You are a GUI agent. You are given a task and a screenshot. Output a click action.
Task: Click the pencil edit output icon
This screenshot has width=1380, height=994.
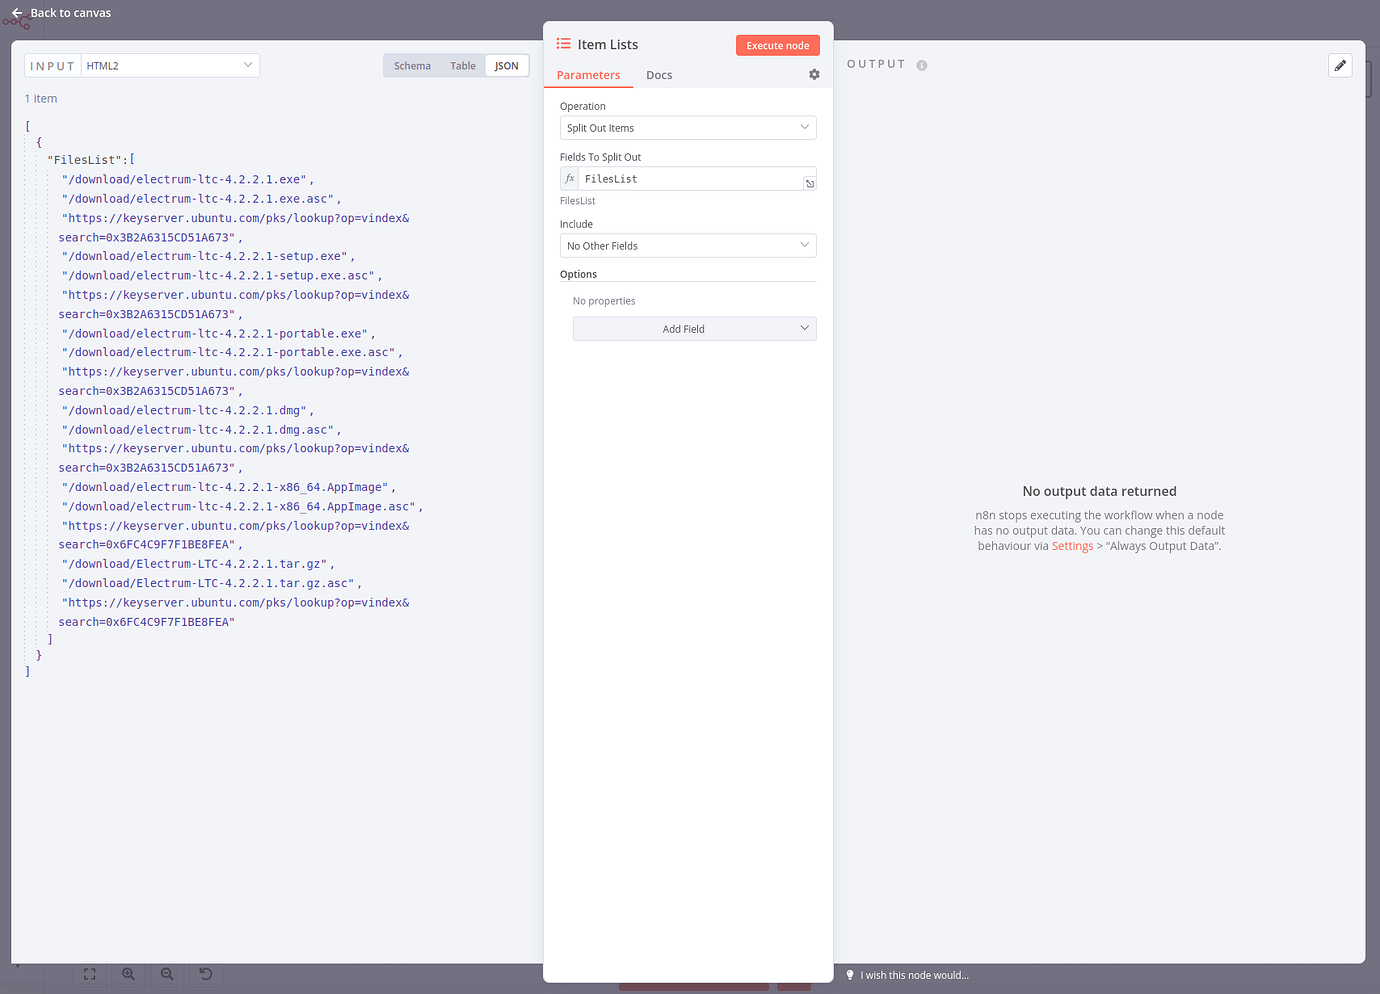[1340, 66]
